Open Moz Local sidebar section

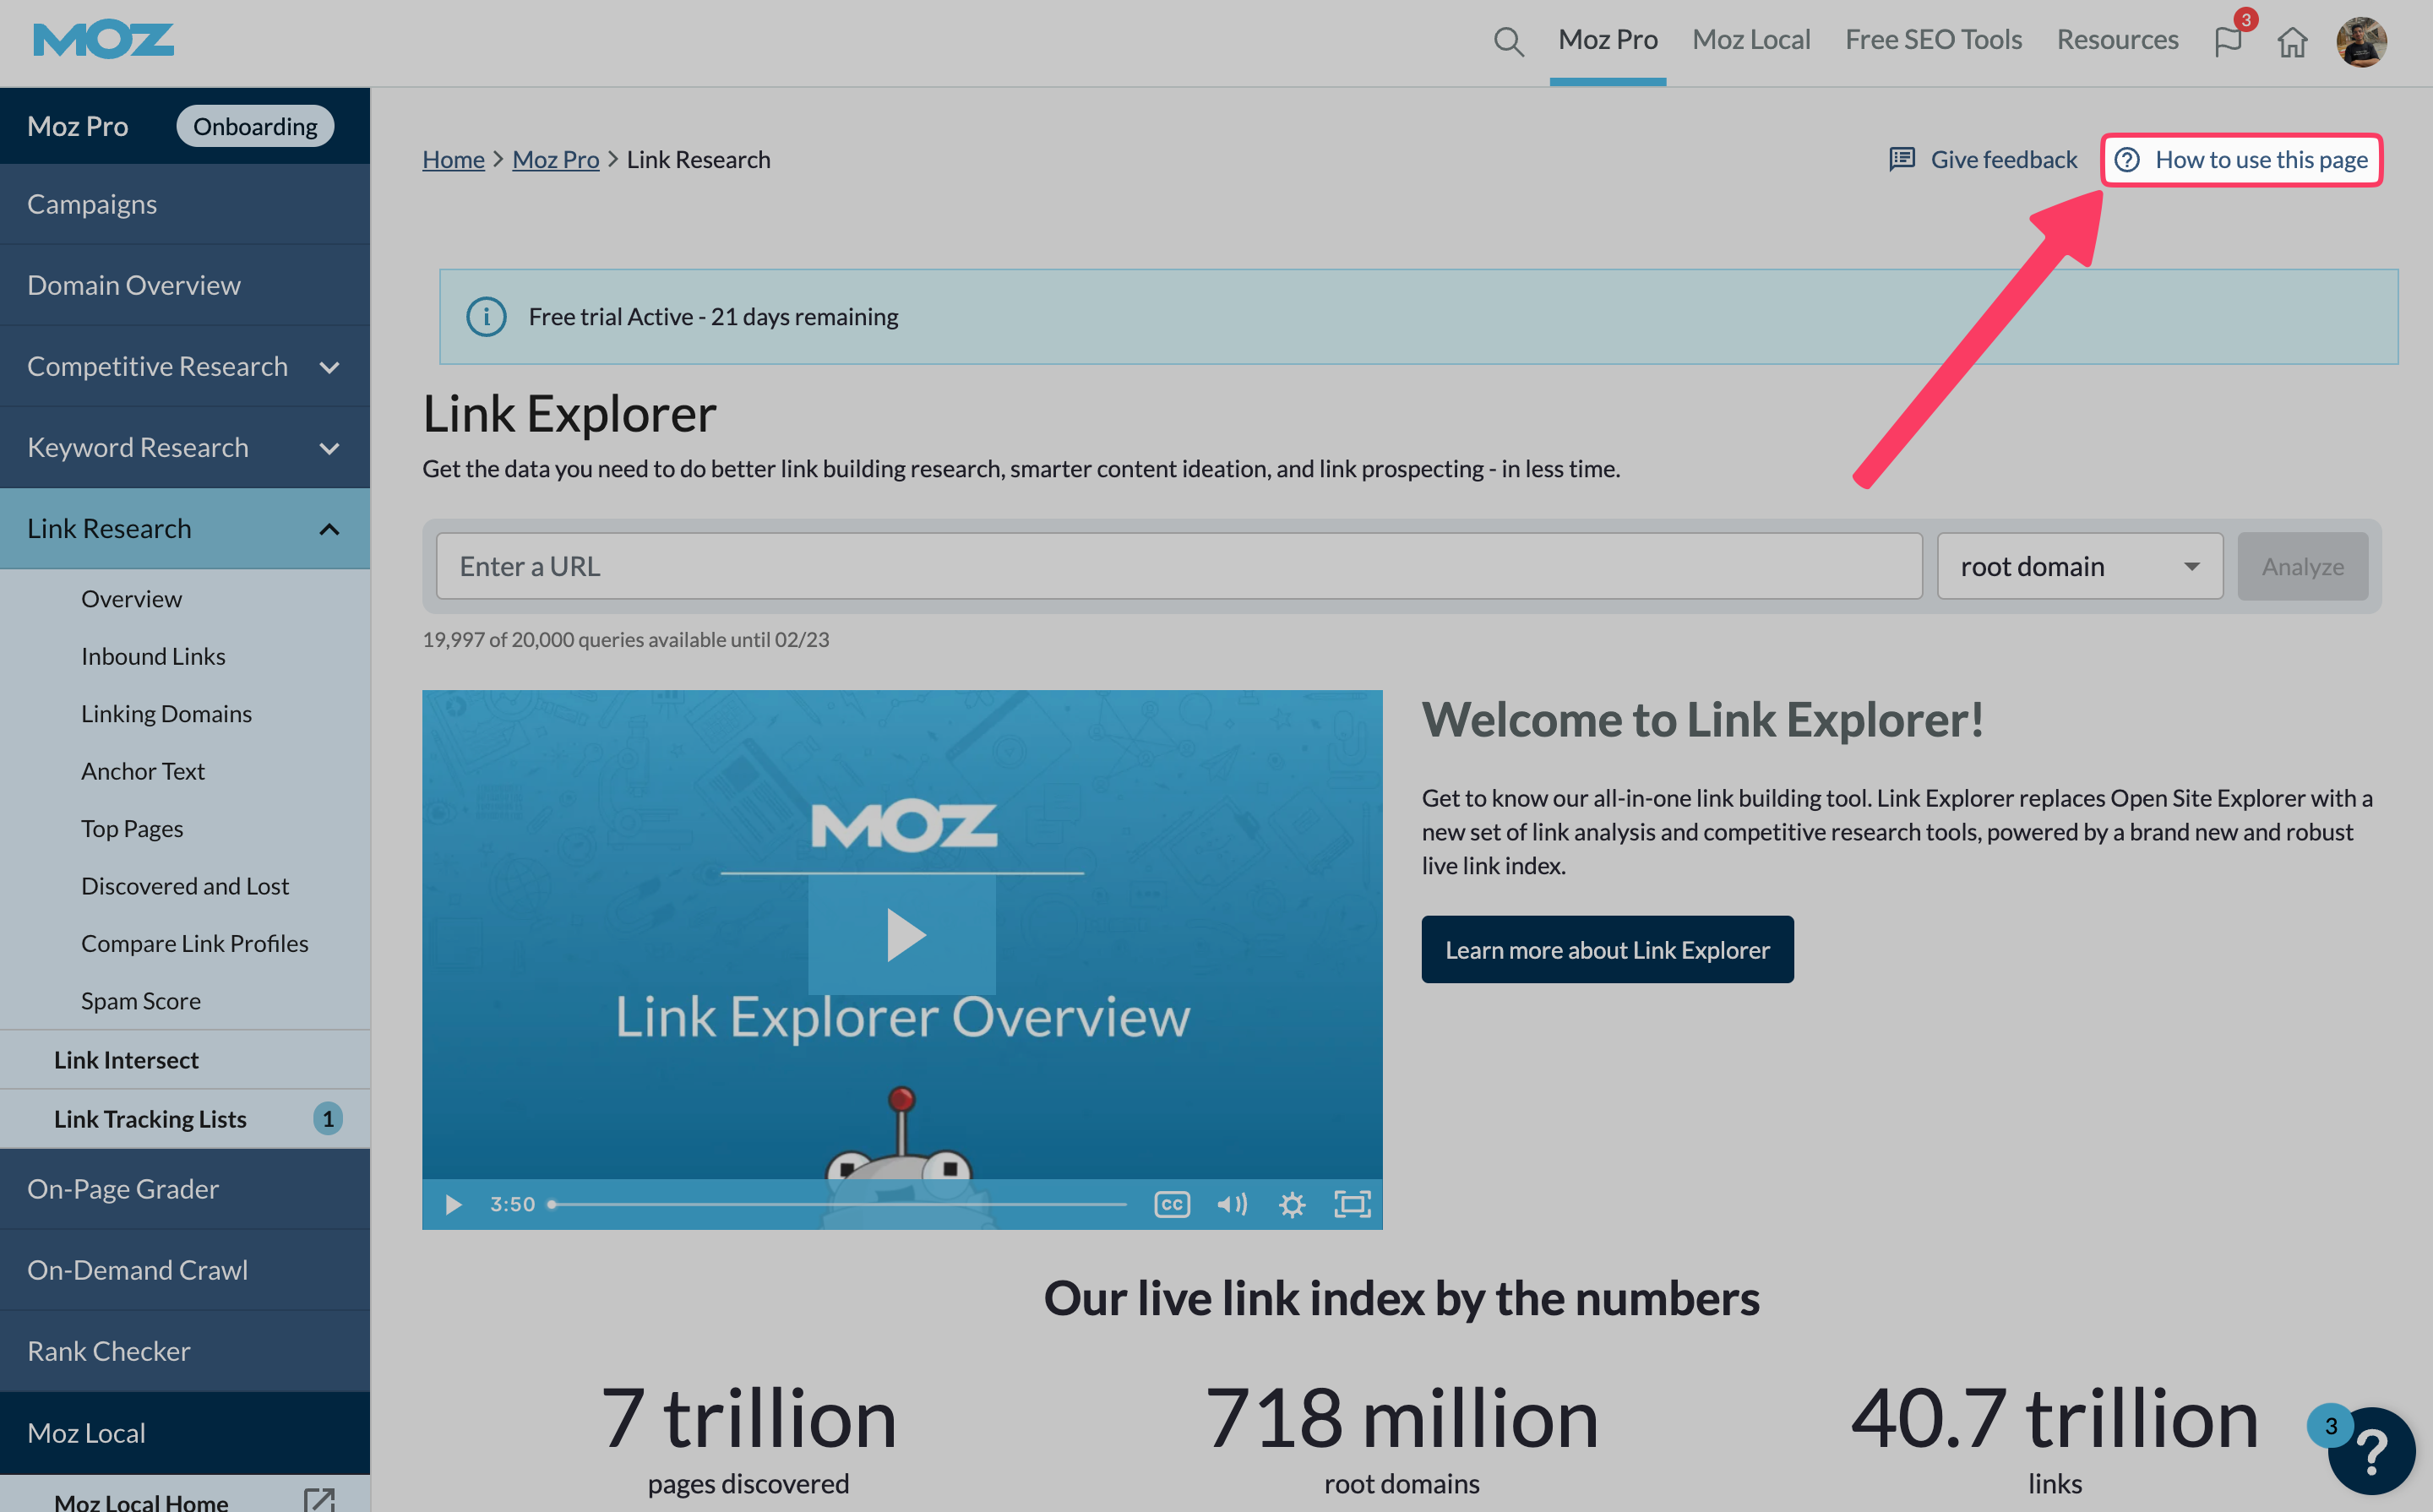tap(185, 1433)
